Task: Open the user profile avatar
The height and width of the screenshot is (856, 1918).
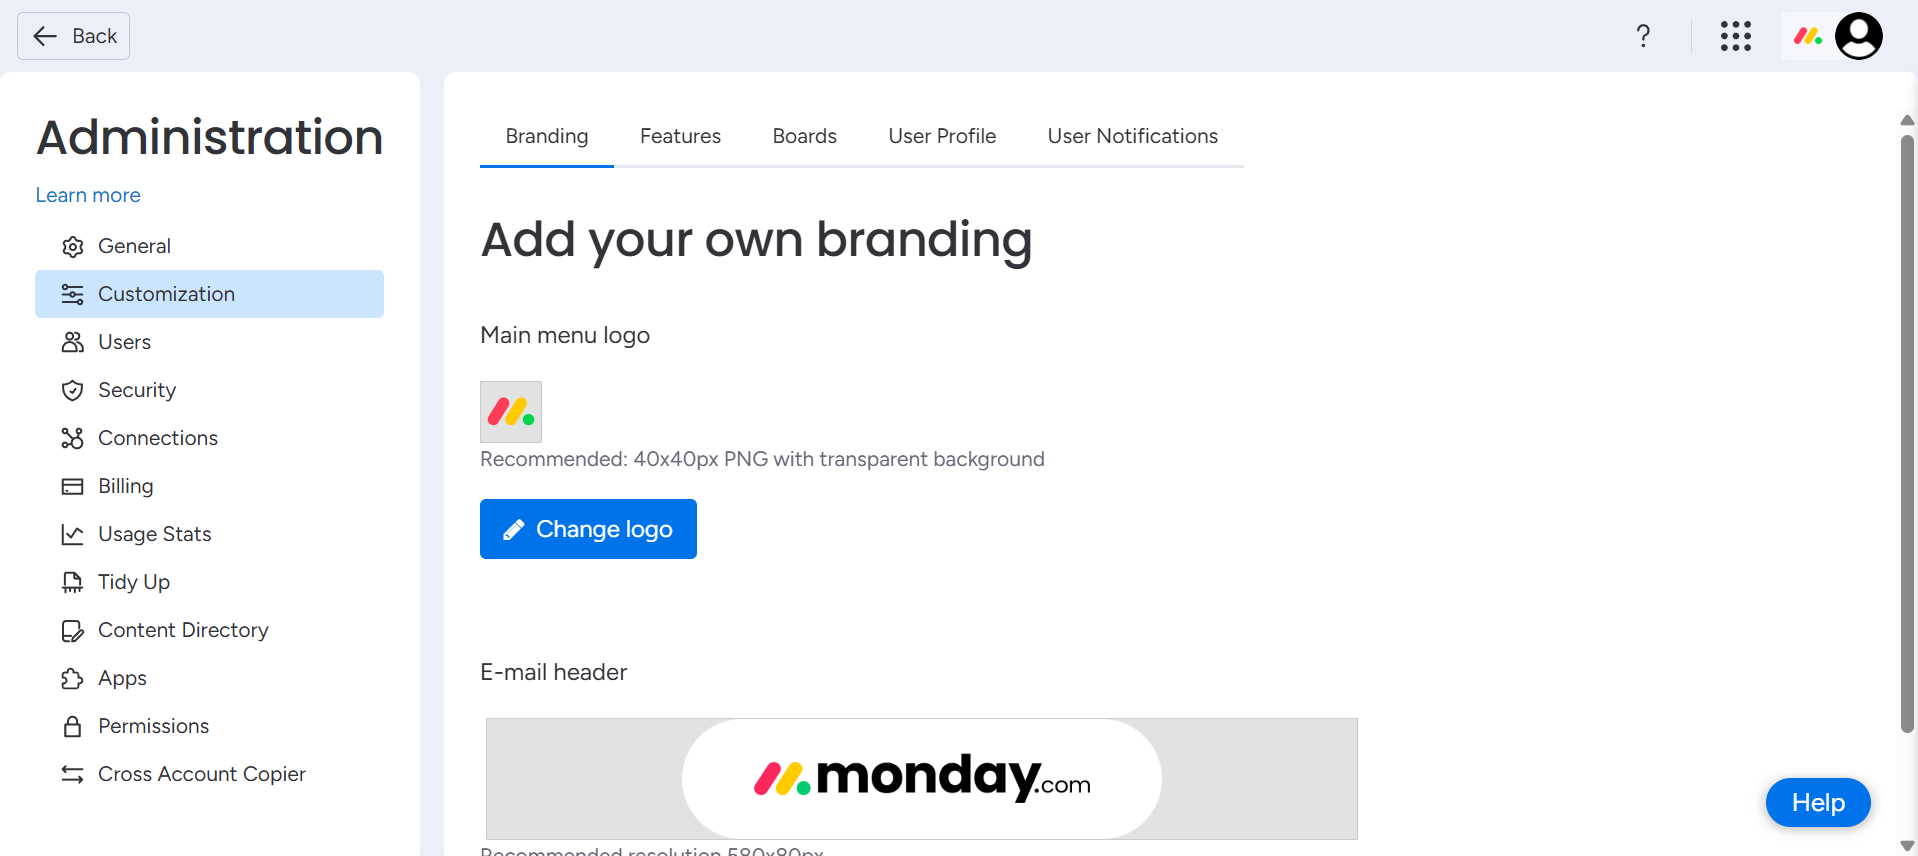Action: [x=1859, y=35]
